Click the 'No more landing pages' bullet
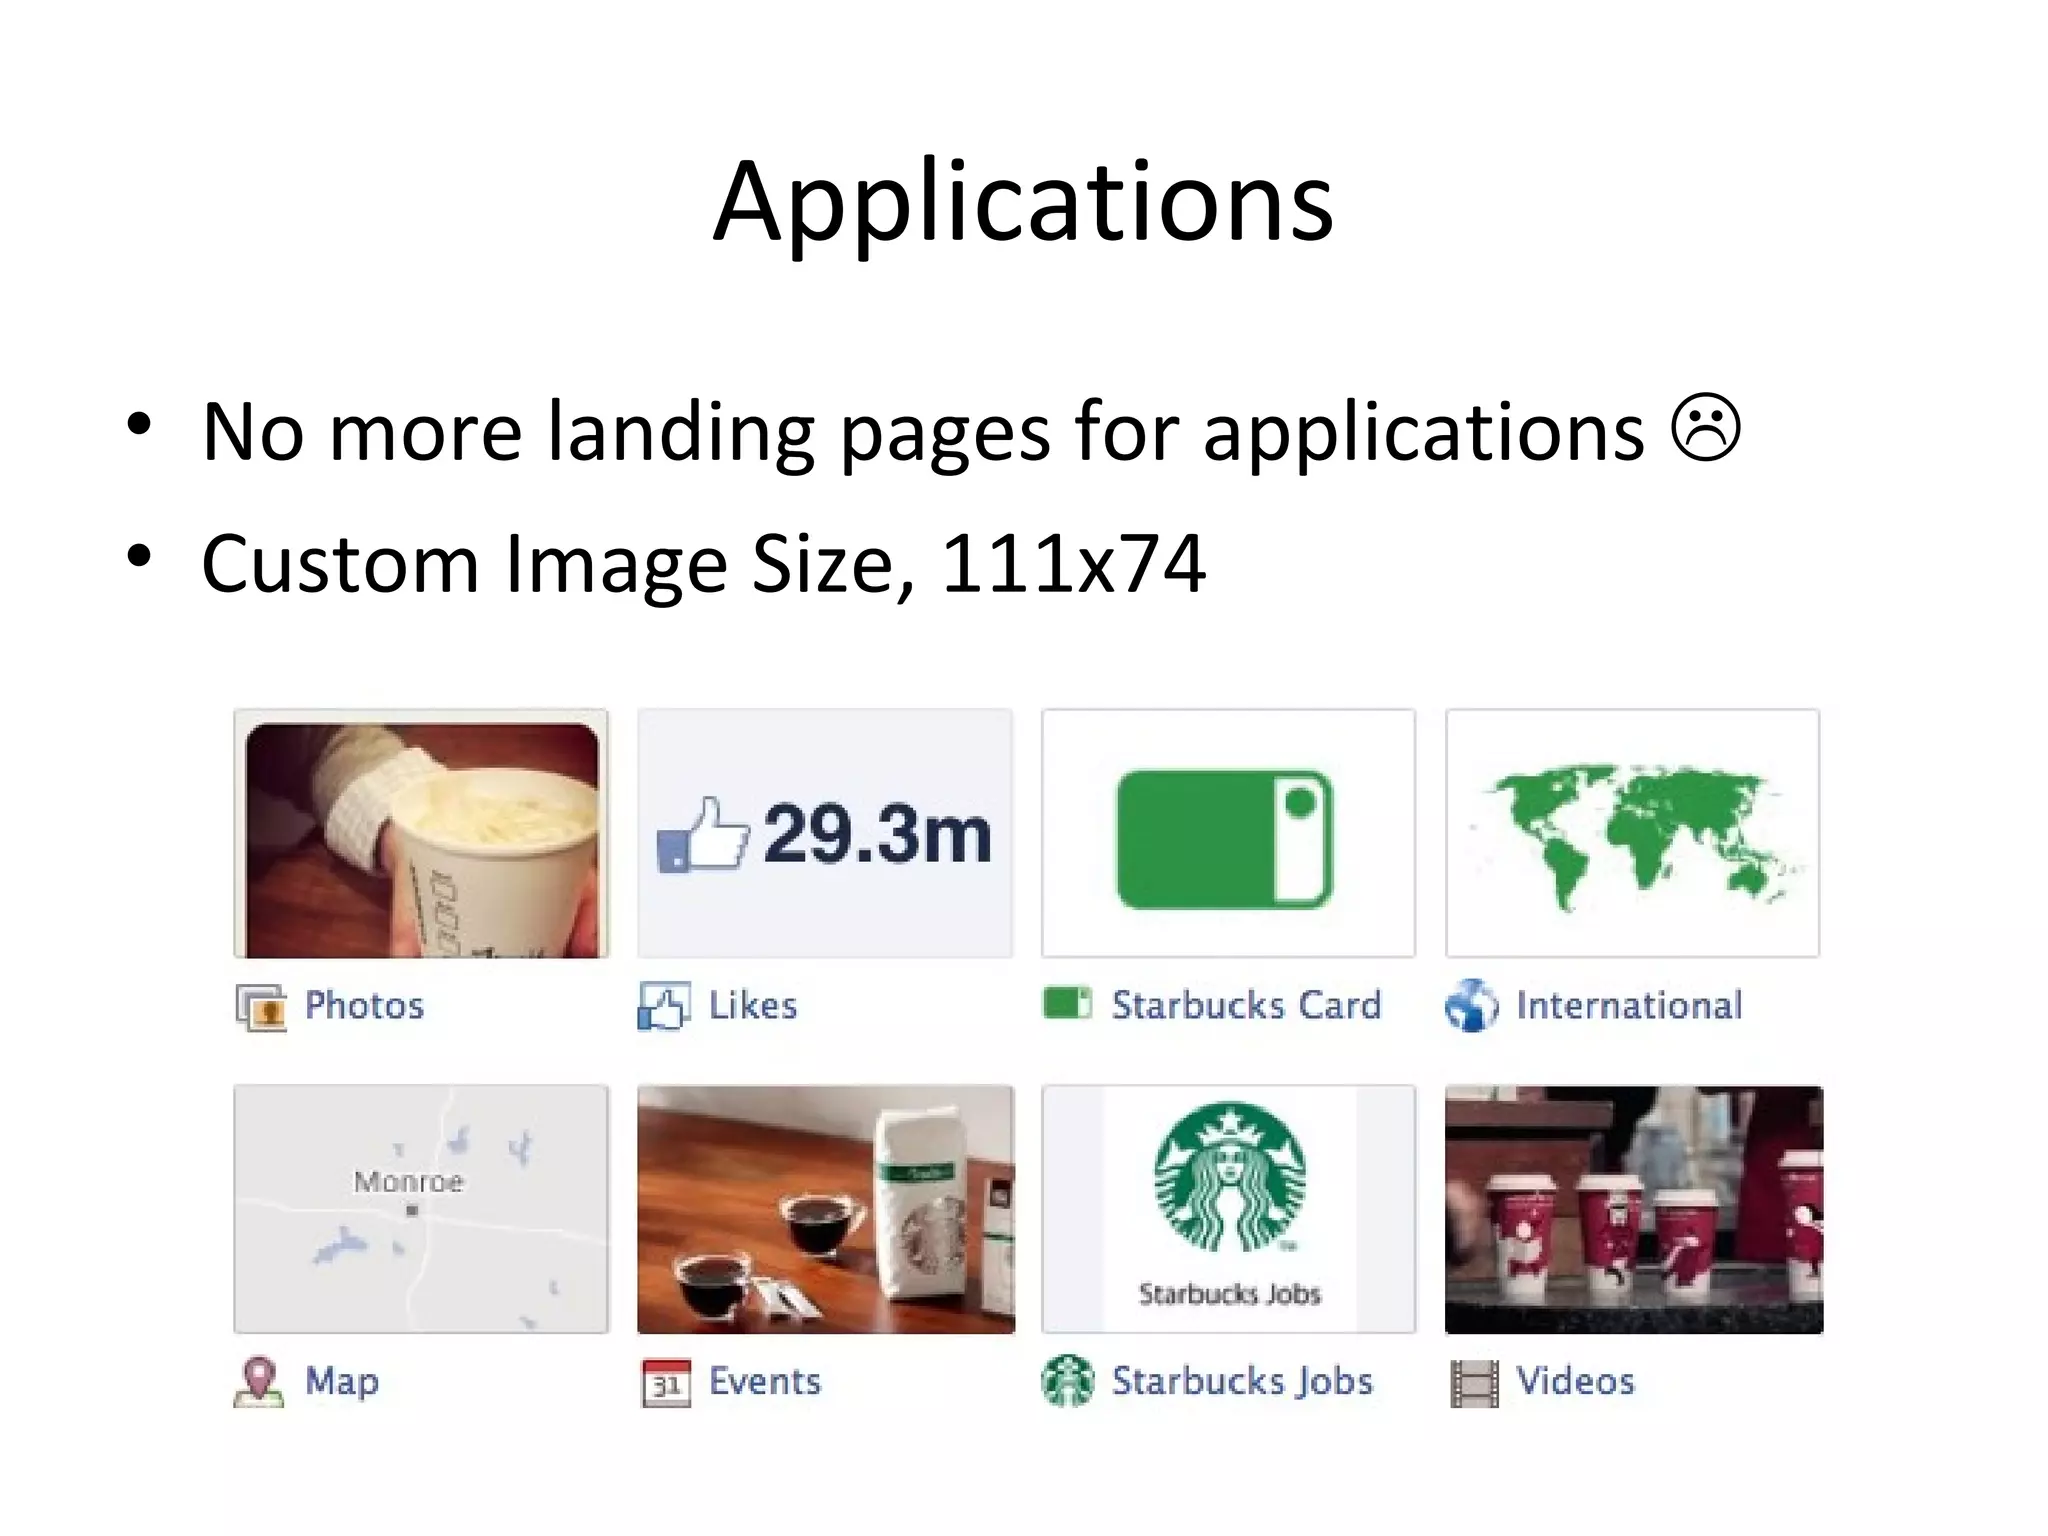Screen dimensions: 2048x1536 pyautogui.click(x=970, y=432)
